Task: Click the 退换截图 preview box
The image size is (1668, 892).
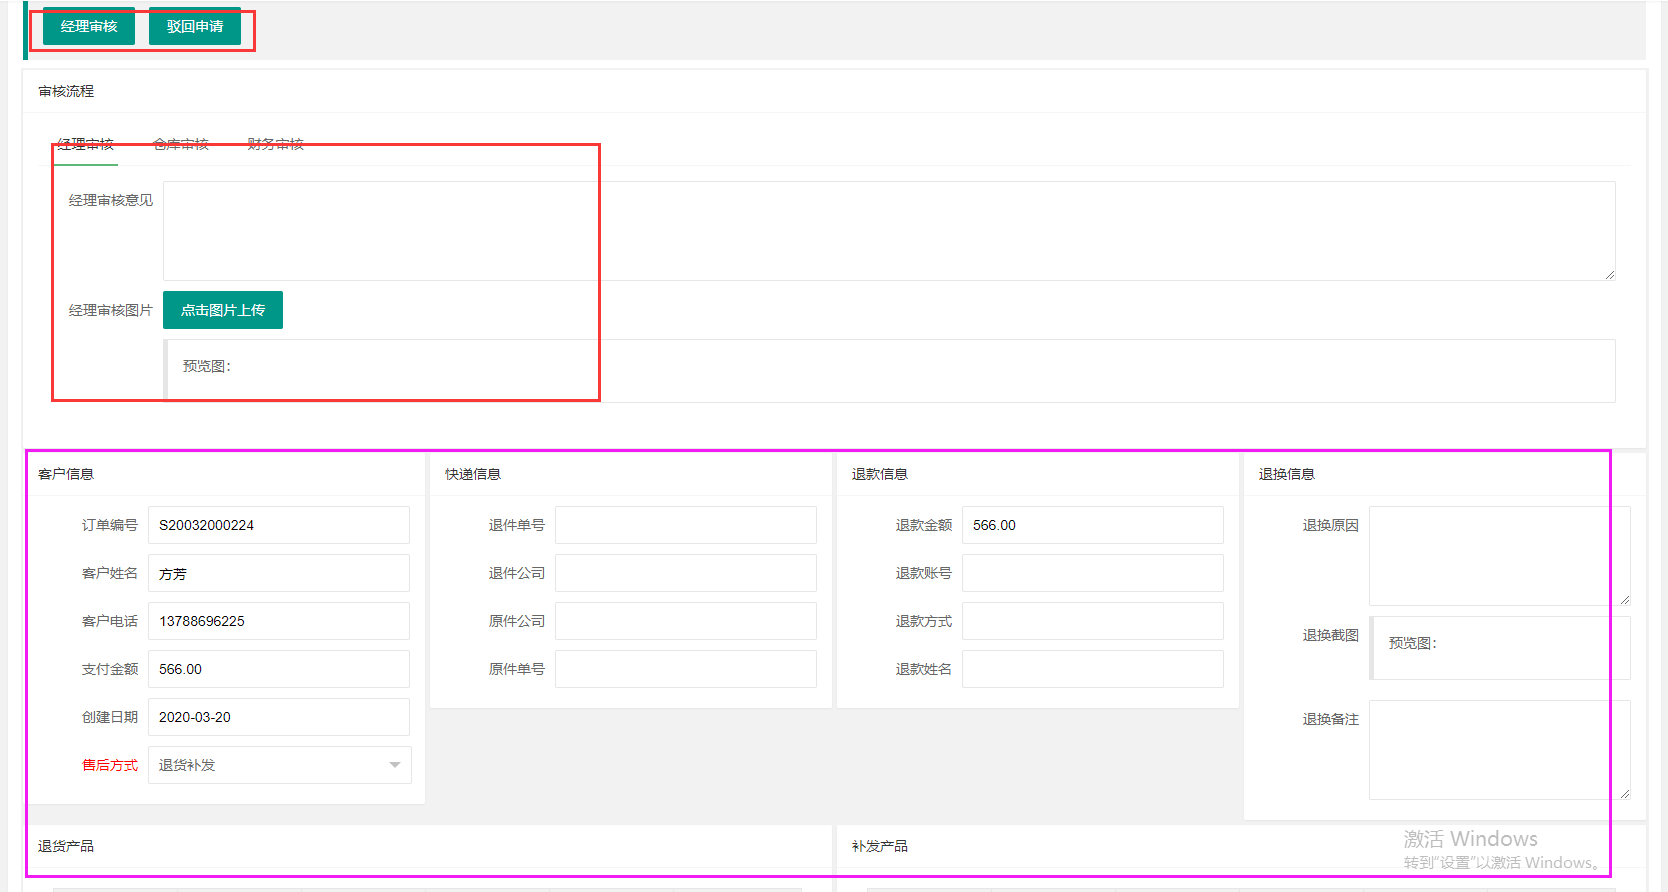Action: 1500,648
